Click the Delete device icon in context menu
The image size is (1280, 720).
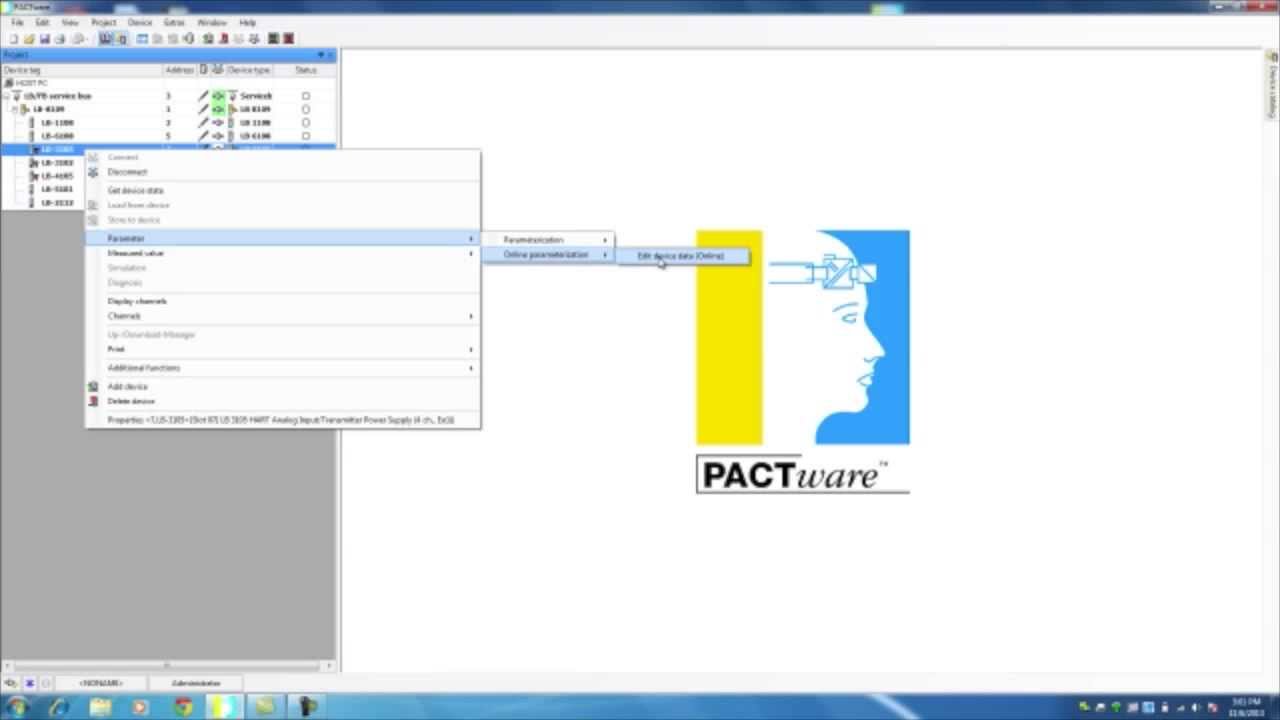click(94, 401)
